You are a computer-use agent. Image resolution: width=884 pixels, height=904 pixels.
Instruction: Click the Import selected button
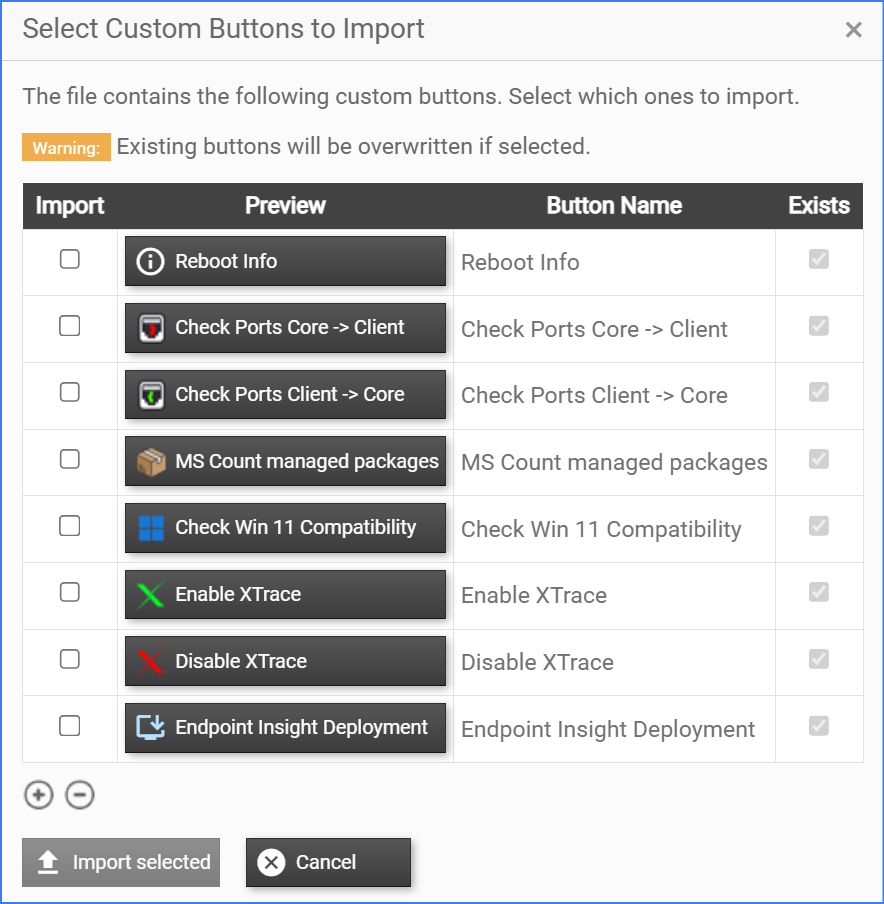tap(121, 862)
